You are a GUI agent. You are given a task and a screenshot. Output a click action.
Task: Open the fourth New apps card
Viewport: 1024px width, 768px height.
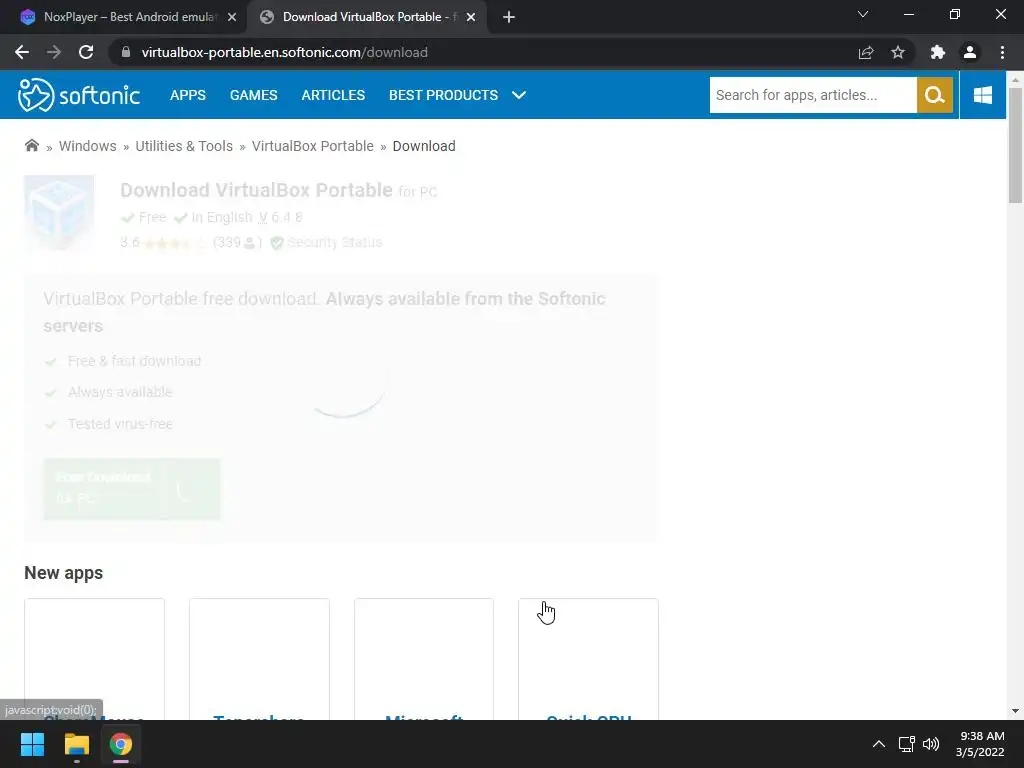[588, 659]
